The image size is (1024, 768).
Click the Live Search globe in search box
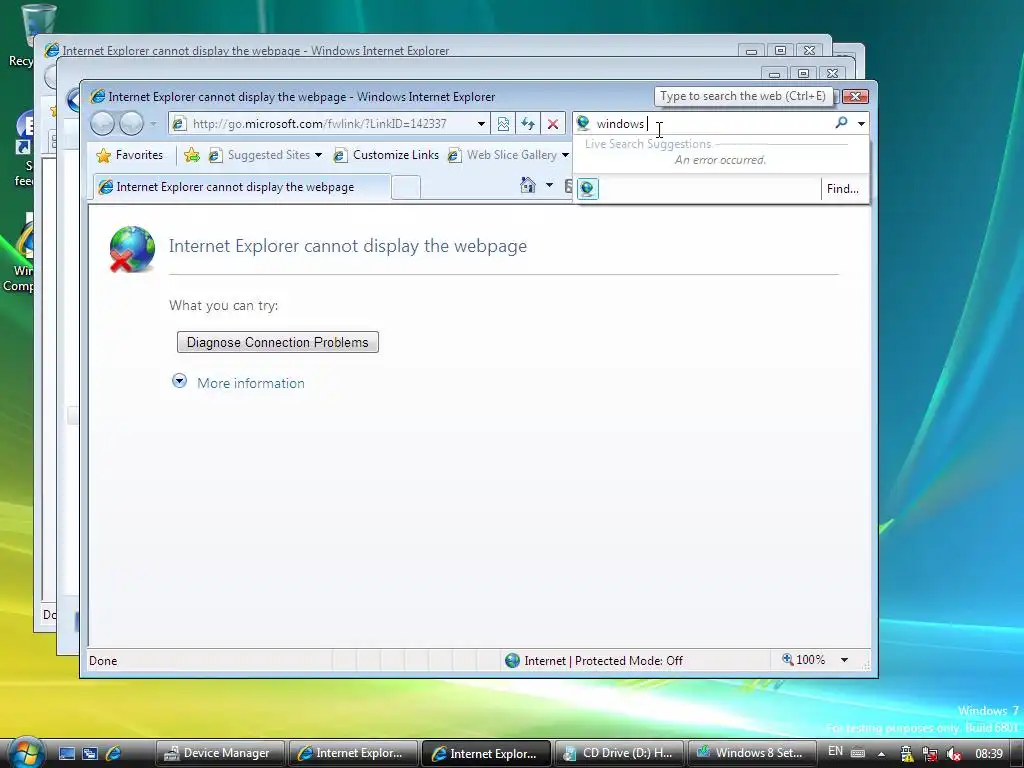click(x=583, y=123)
